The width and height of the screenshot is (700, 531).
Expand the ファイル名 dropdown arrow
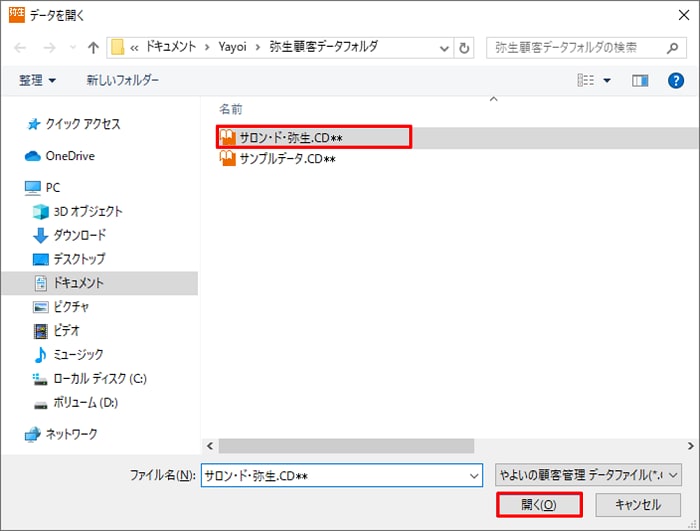click(474, 476)
